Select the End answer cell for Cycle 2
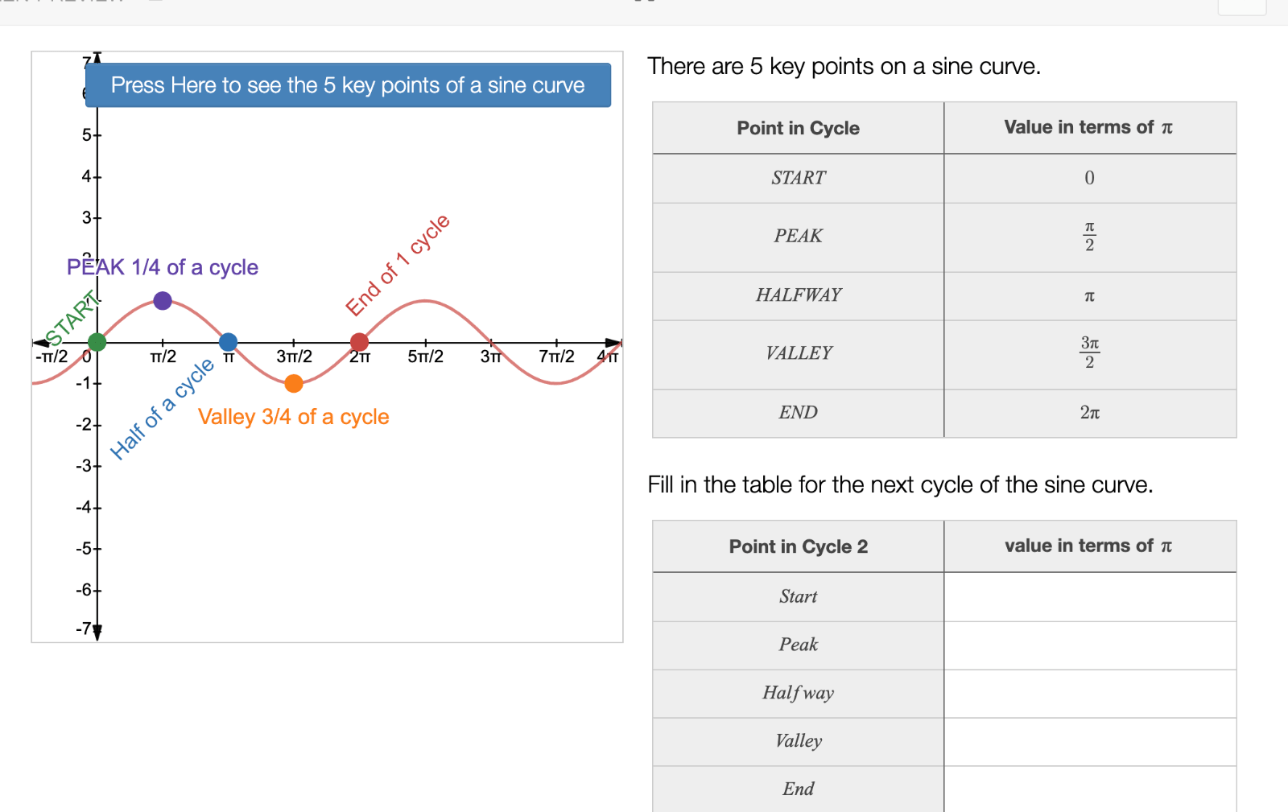Image resolution: width=1288 pixels, height=812 pixels. coord(1090,789)
